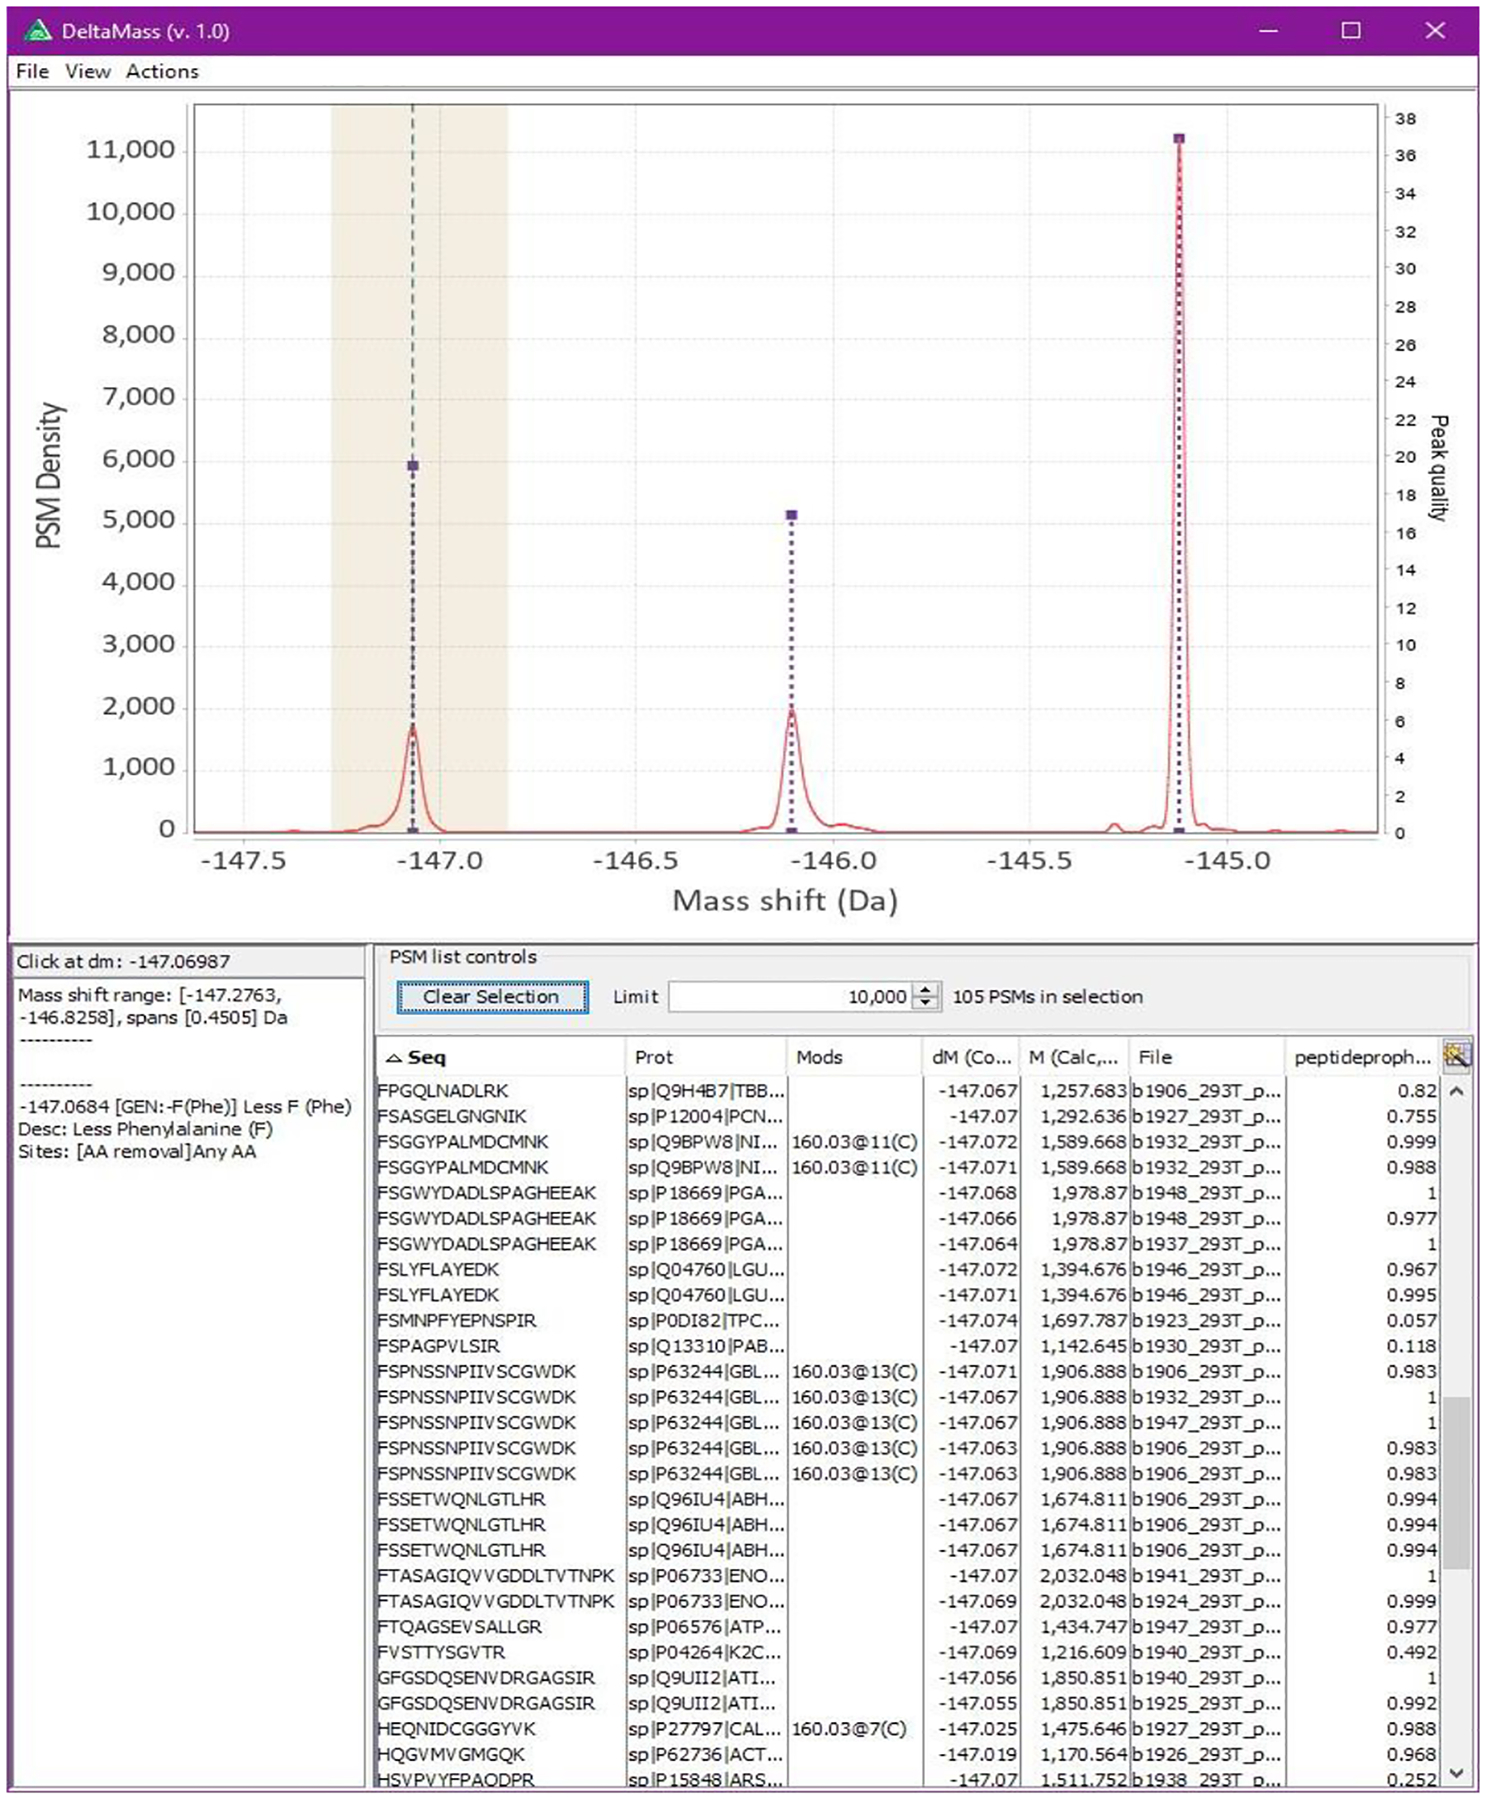Click the File column header in the table
The height and width of the screenshot is (1800, 1486).
point(1206,1057)
